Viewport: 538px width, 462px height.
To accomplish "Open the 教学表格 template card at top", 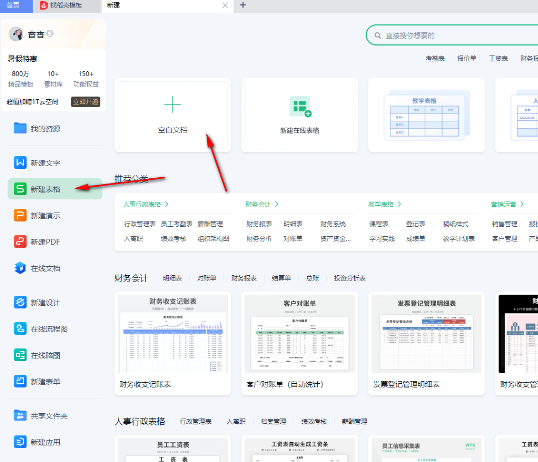I will [426, 115].
